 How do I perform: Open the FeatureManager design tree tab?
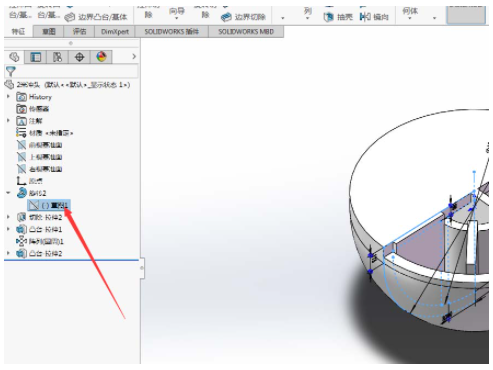pyautogui.click(x=14, y=57)
